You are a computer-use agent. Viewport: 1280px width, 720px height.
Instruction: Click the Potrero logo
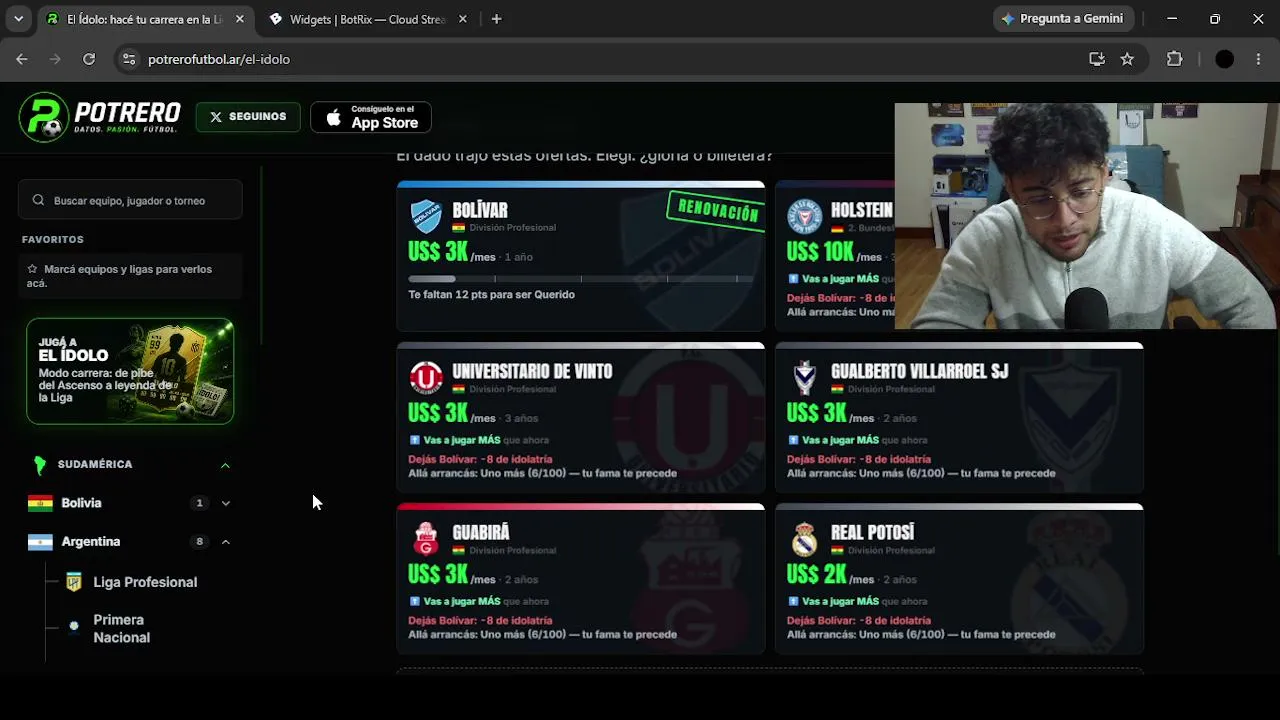pyautogui.click(x=100, y=117)
